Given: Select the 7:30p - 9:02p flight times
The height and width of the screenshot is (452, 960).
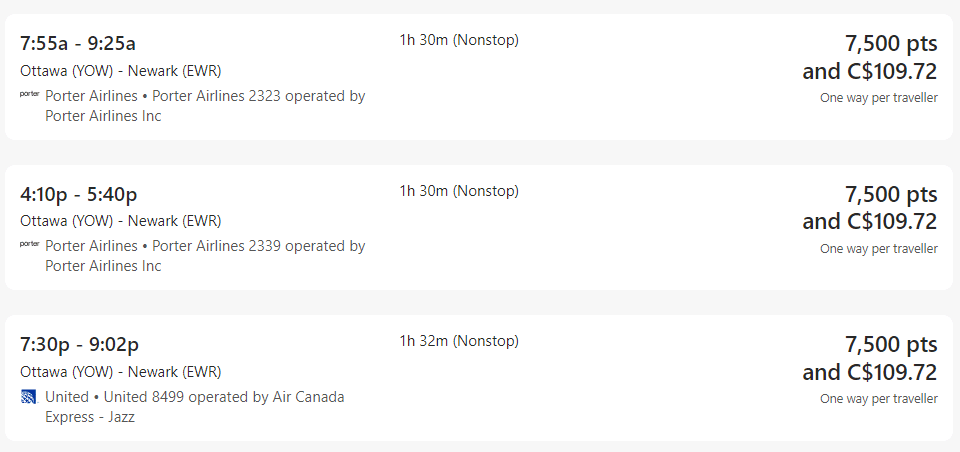Looking at the screenshot, I should [x=79, y=345].
